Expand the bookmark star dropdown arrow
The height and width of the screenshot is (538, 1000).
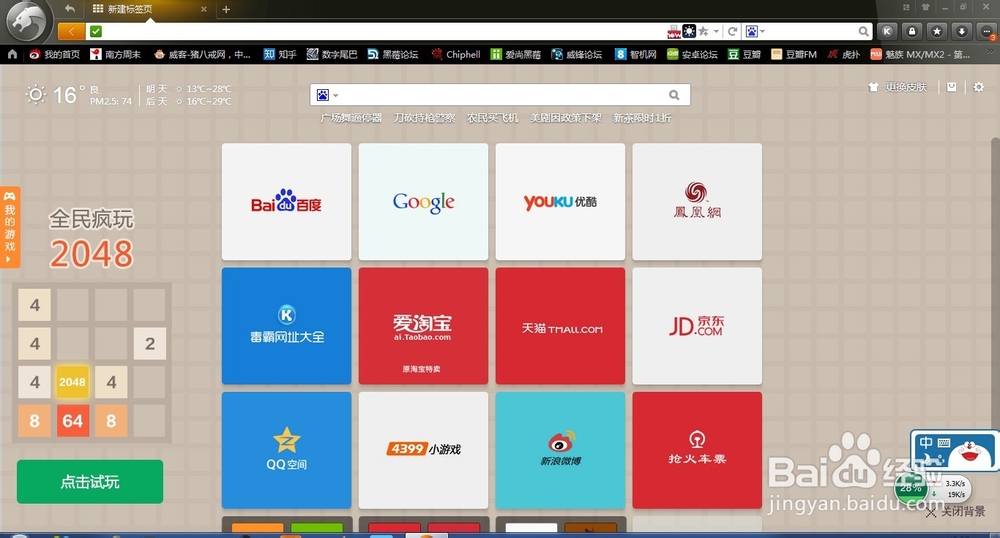tap(716, 31)
